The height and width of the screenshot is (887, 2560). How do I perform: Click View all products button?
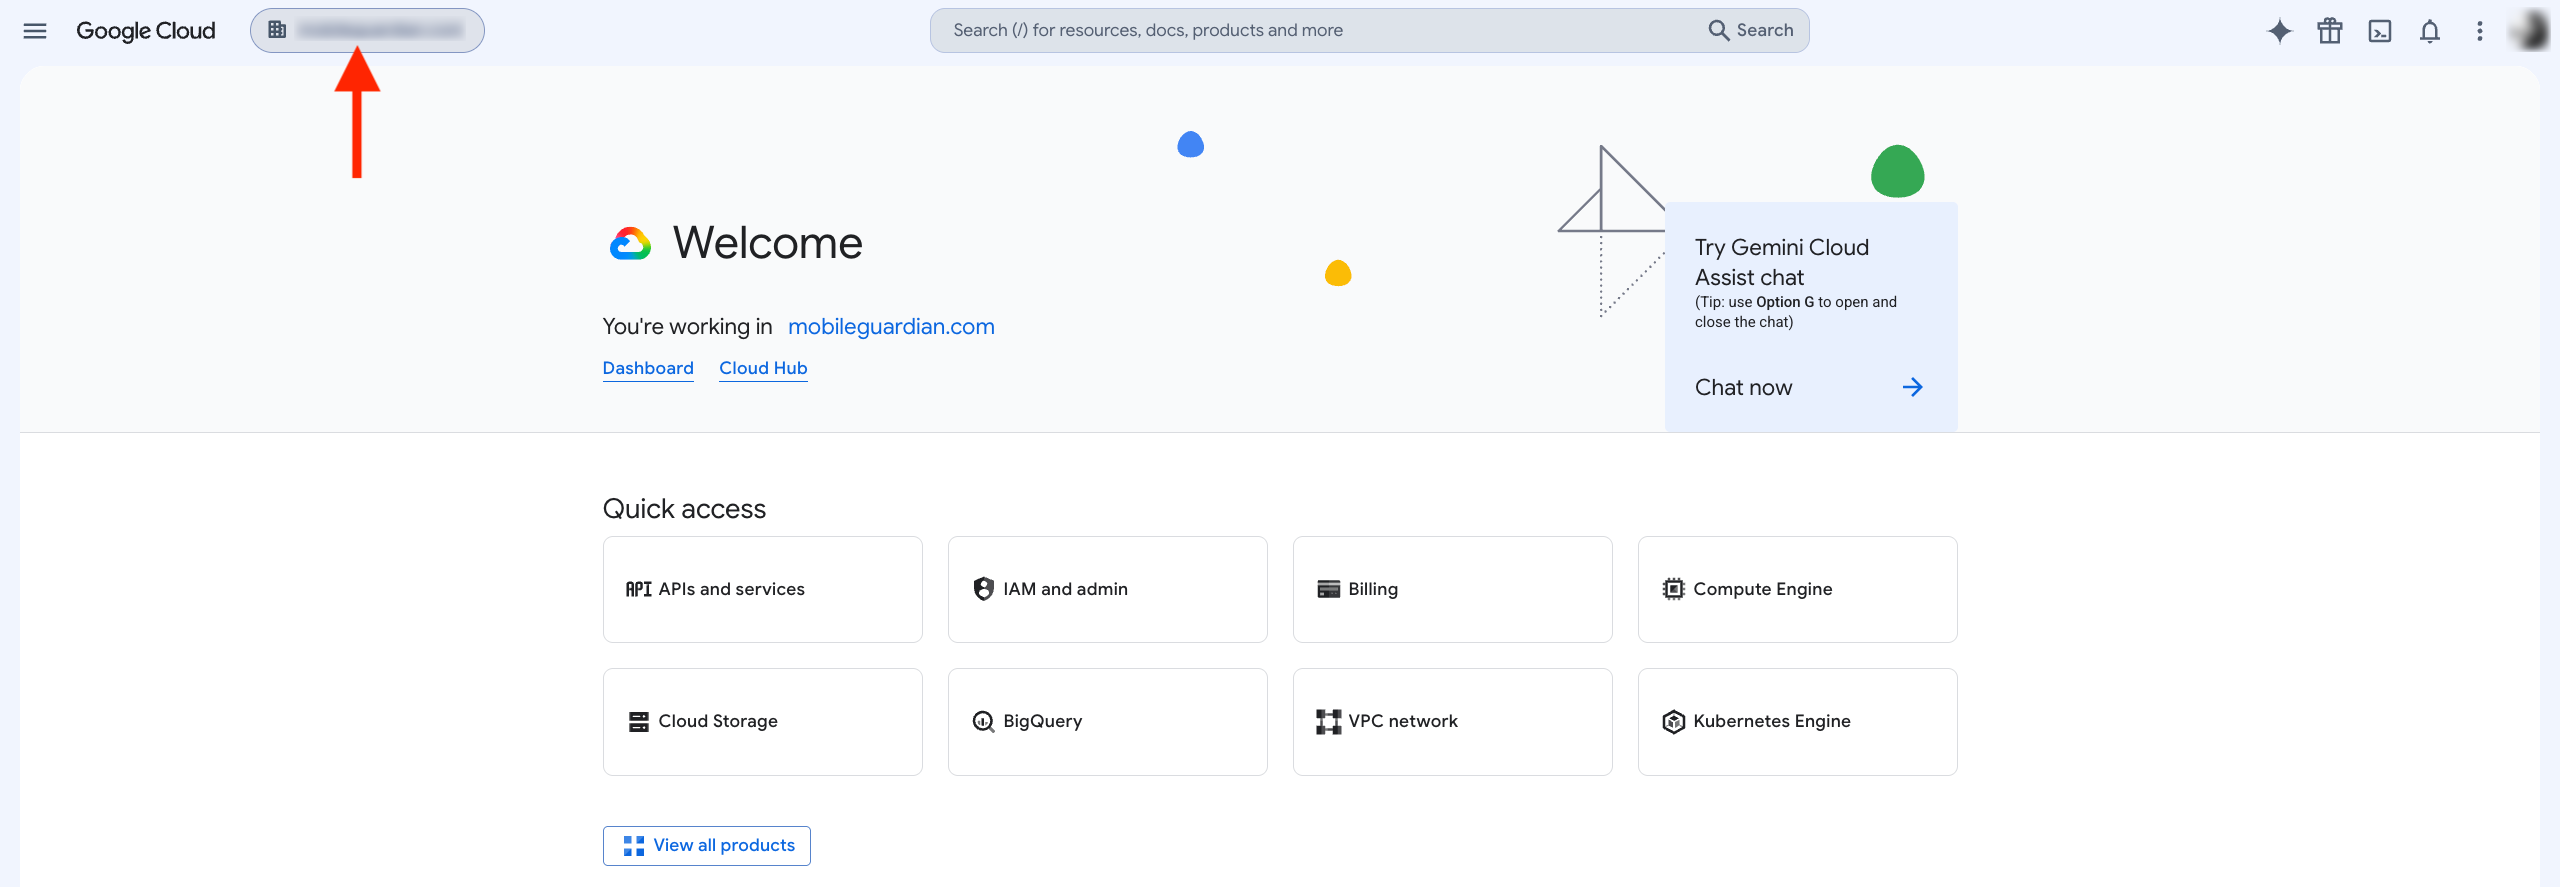707,846
